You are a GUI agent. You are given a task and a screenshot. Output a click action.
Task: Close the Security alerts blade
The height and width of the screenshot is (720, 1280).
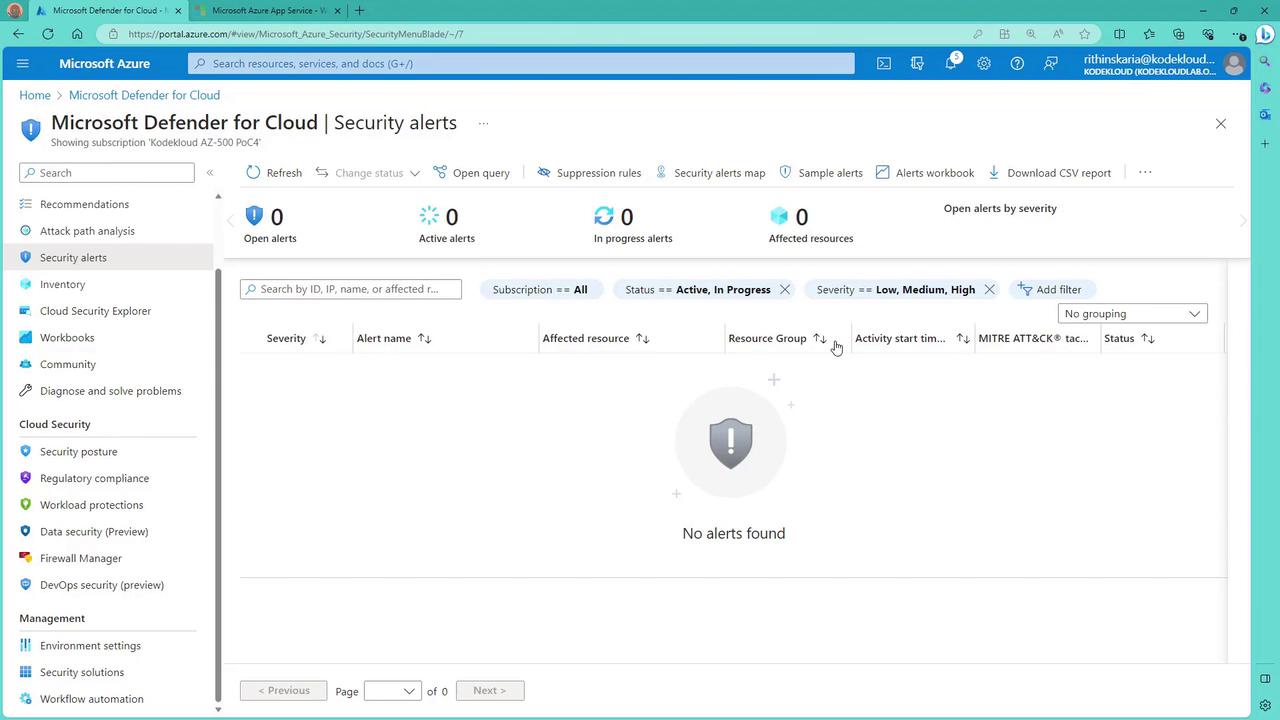point(1220,123)
